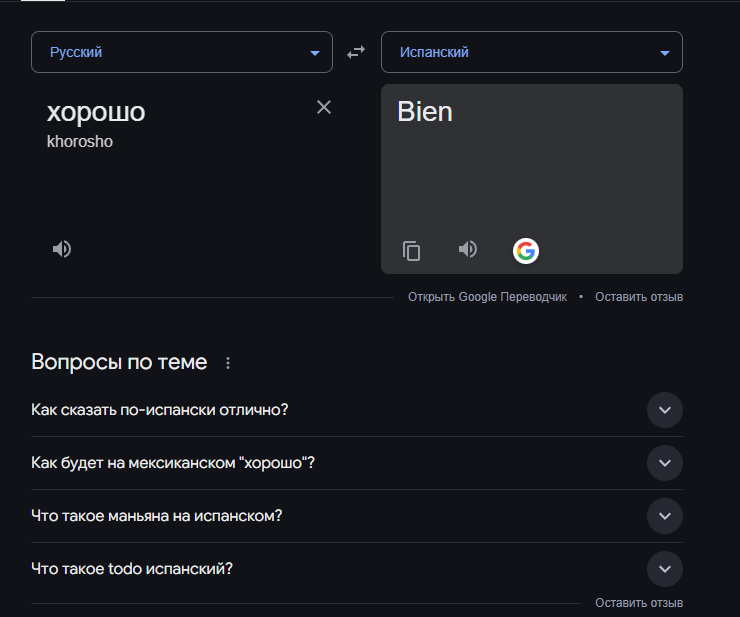Listen to Russian source pronunciation
This screenshot has height=617, width=740.
pos(62,249)
